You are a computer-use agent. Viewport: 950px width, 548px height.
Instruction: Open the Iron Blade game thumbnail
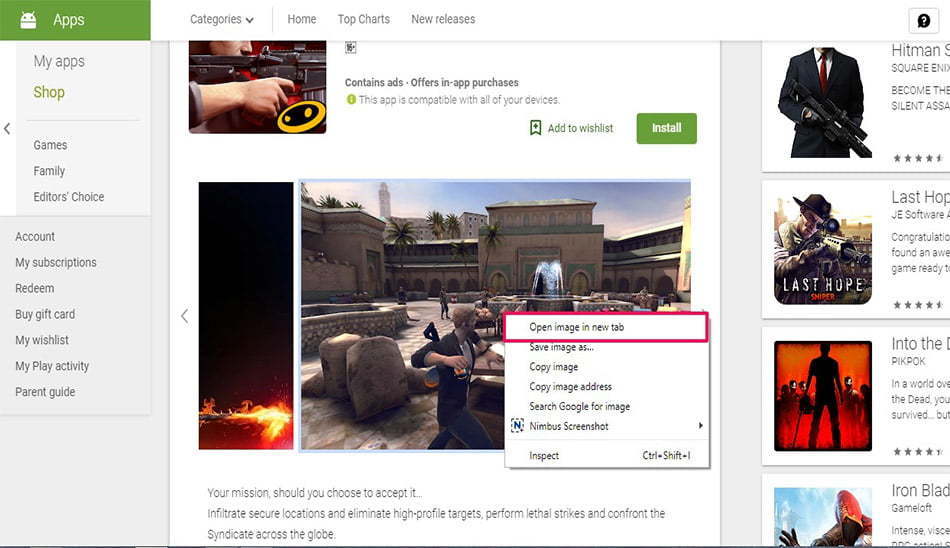(x=823, y=516)
